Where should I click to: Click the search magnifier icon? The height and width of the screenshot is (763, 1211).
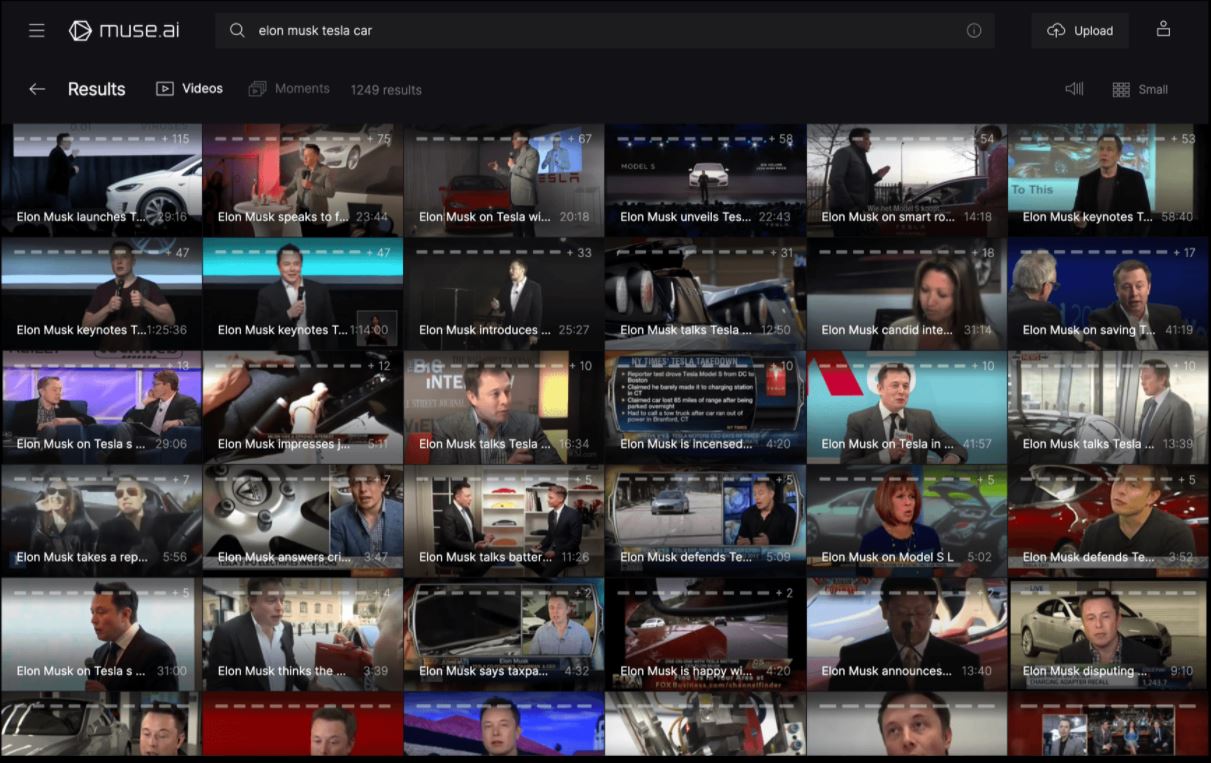pos(237,30)
